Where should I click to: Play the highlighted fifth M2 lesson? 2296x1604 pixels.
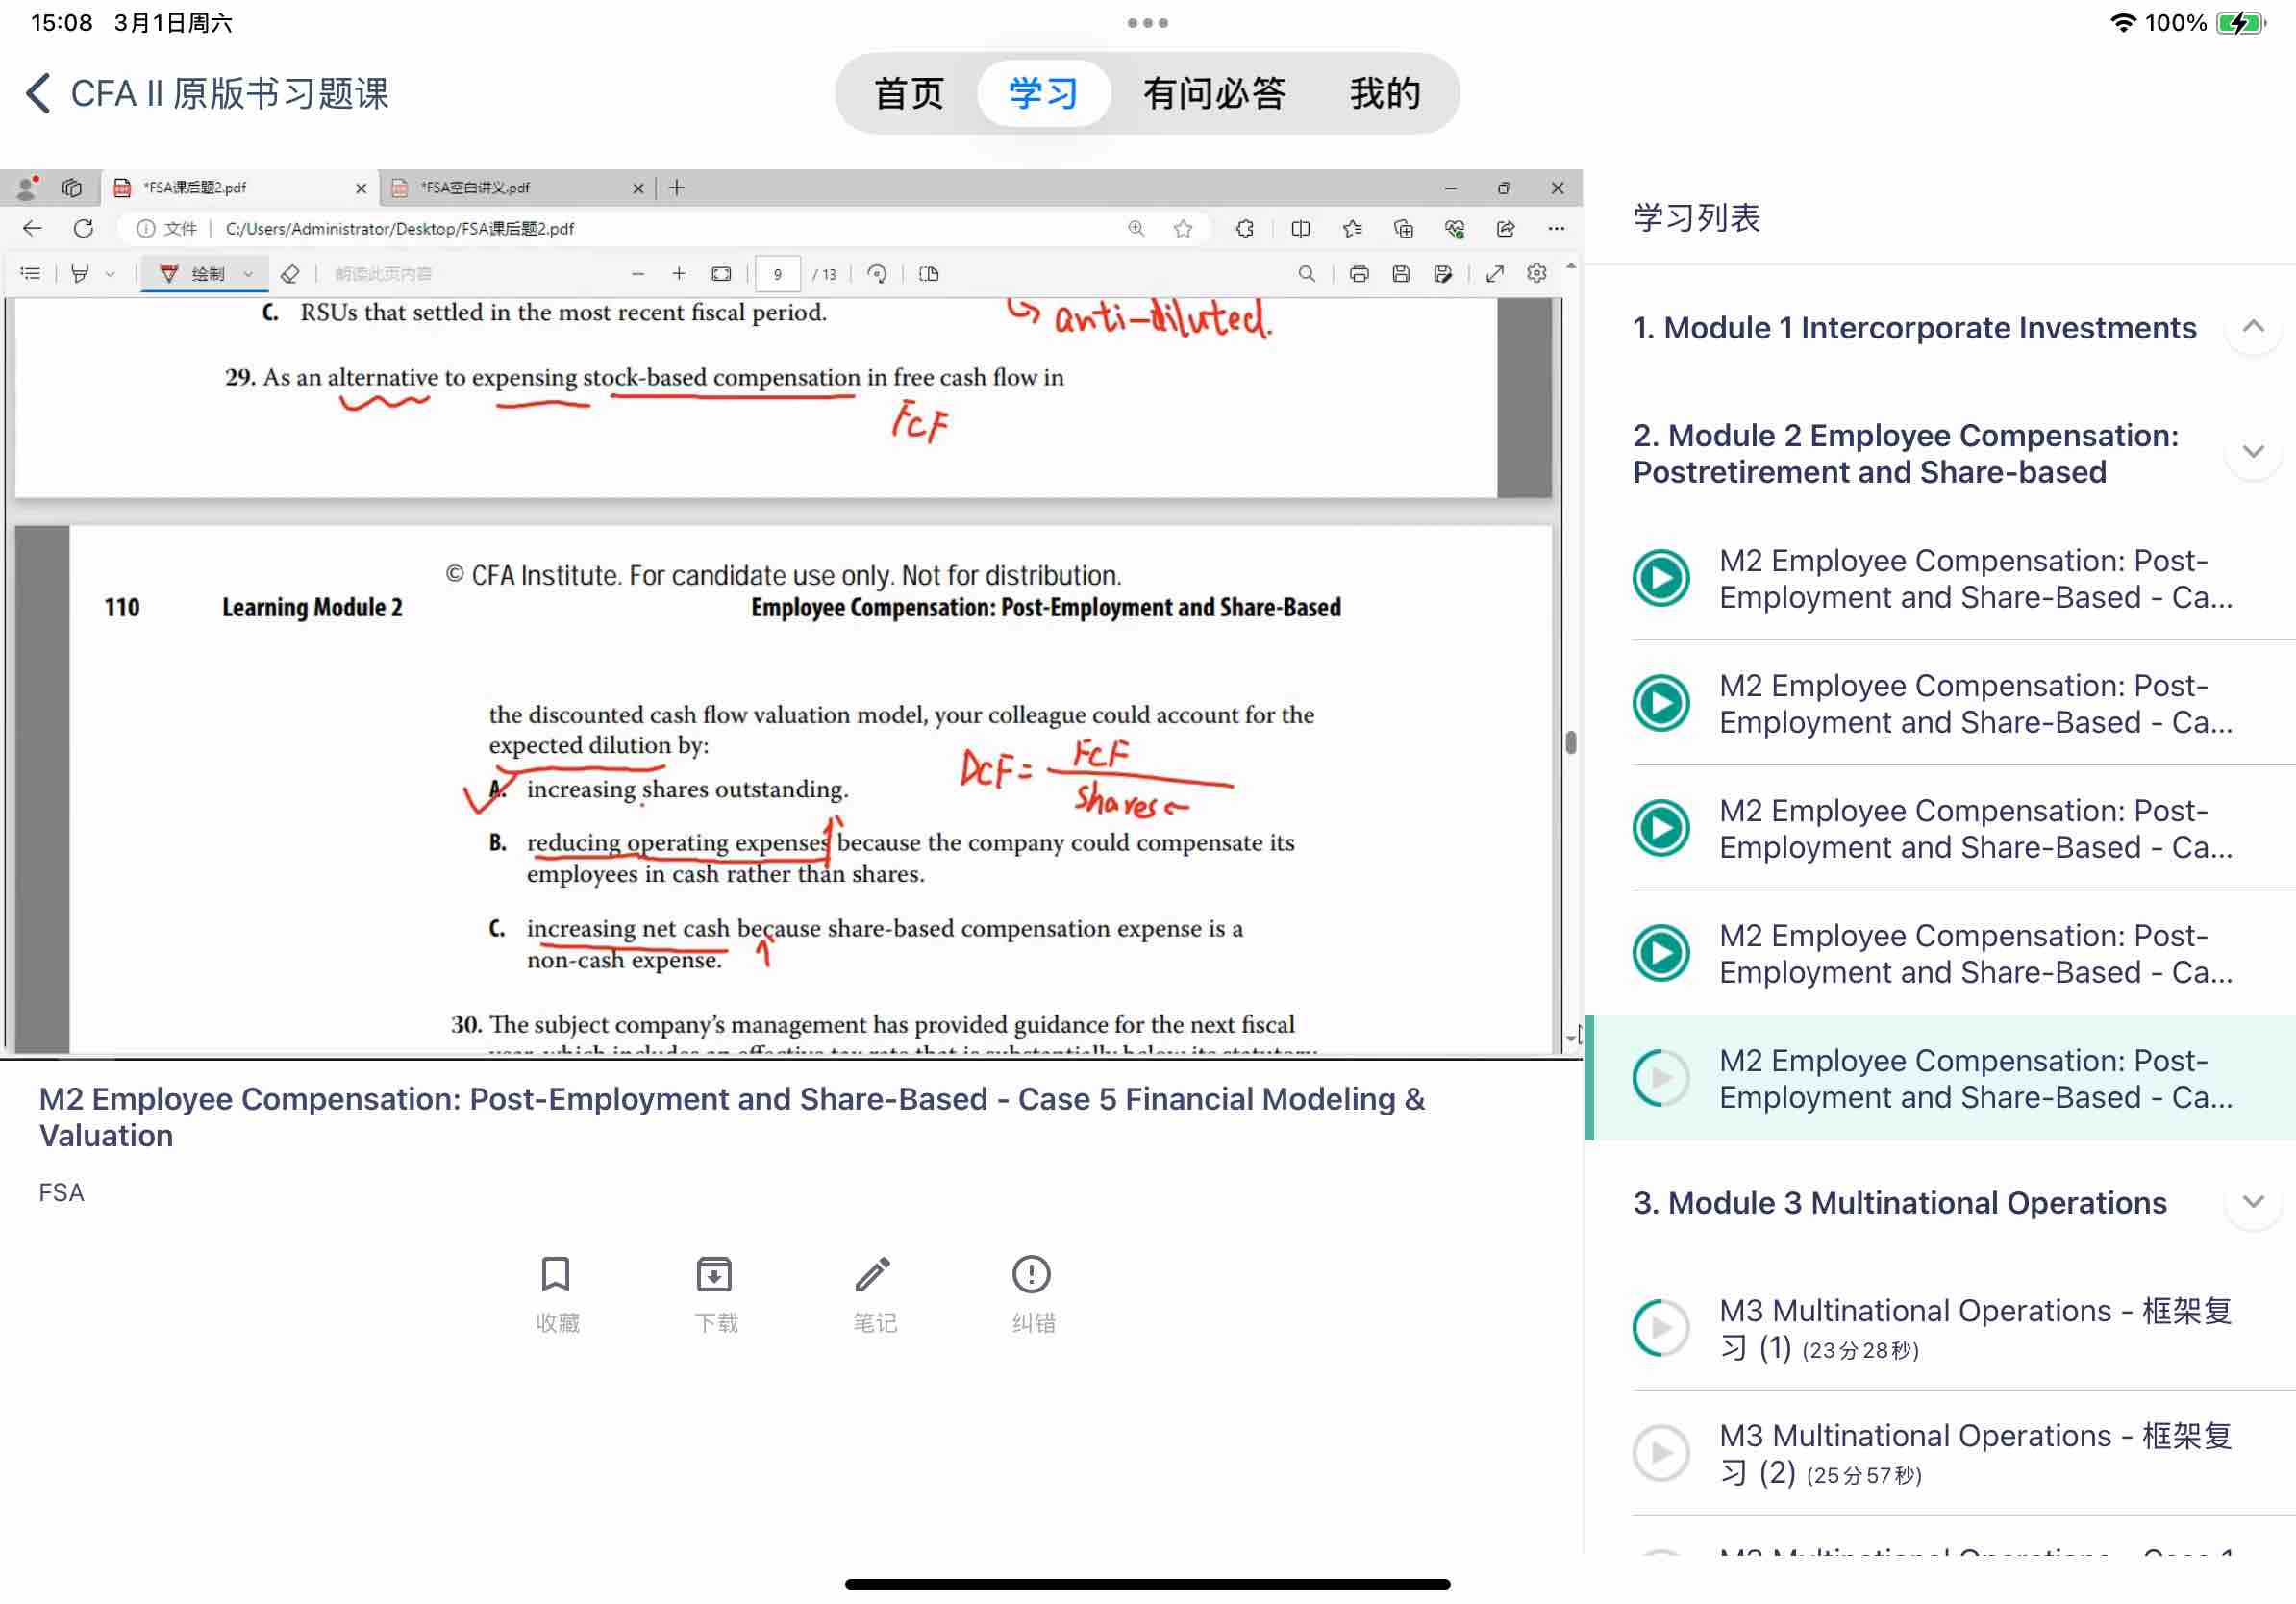click(x=1661, y=1078)
